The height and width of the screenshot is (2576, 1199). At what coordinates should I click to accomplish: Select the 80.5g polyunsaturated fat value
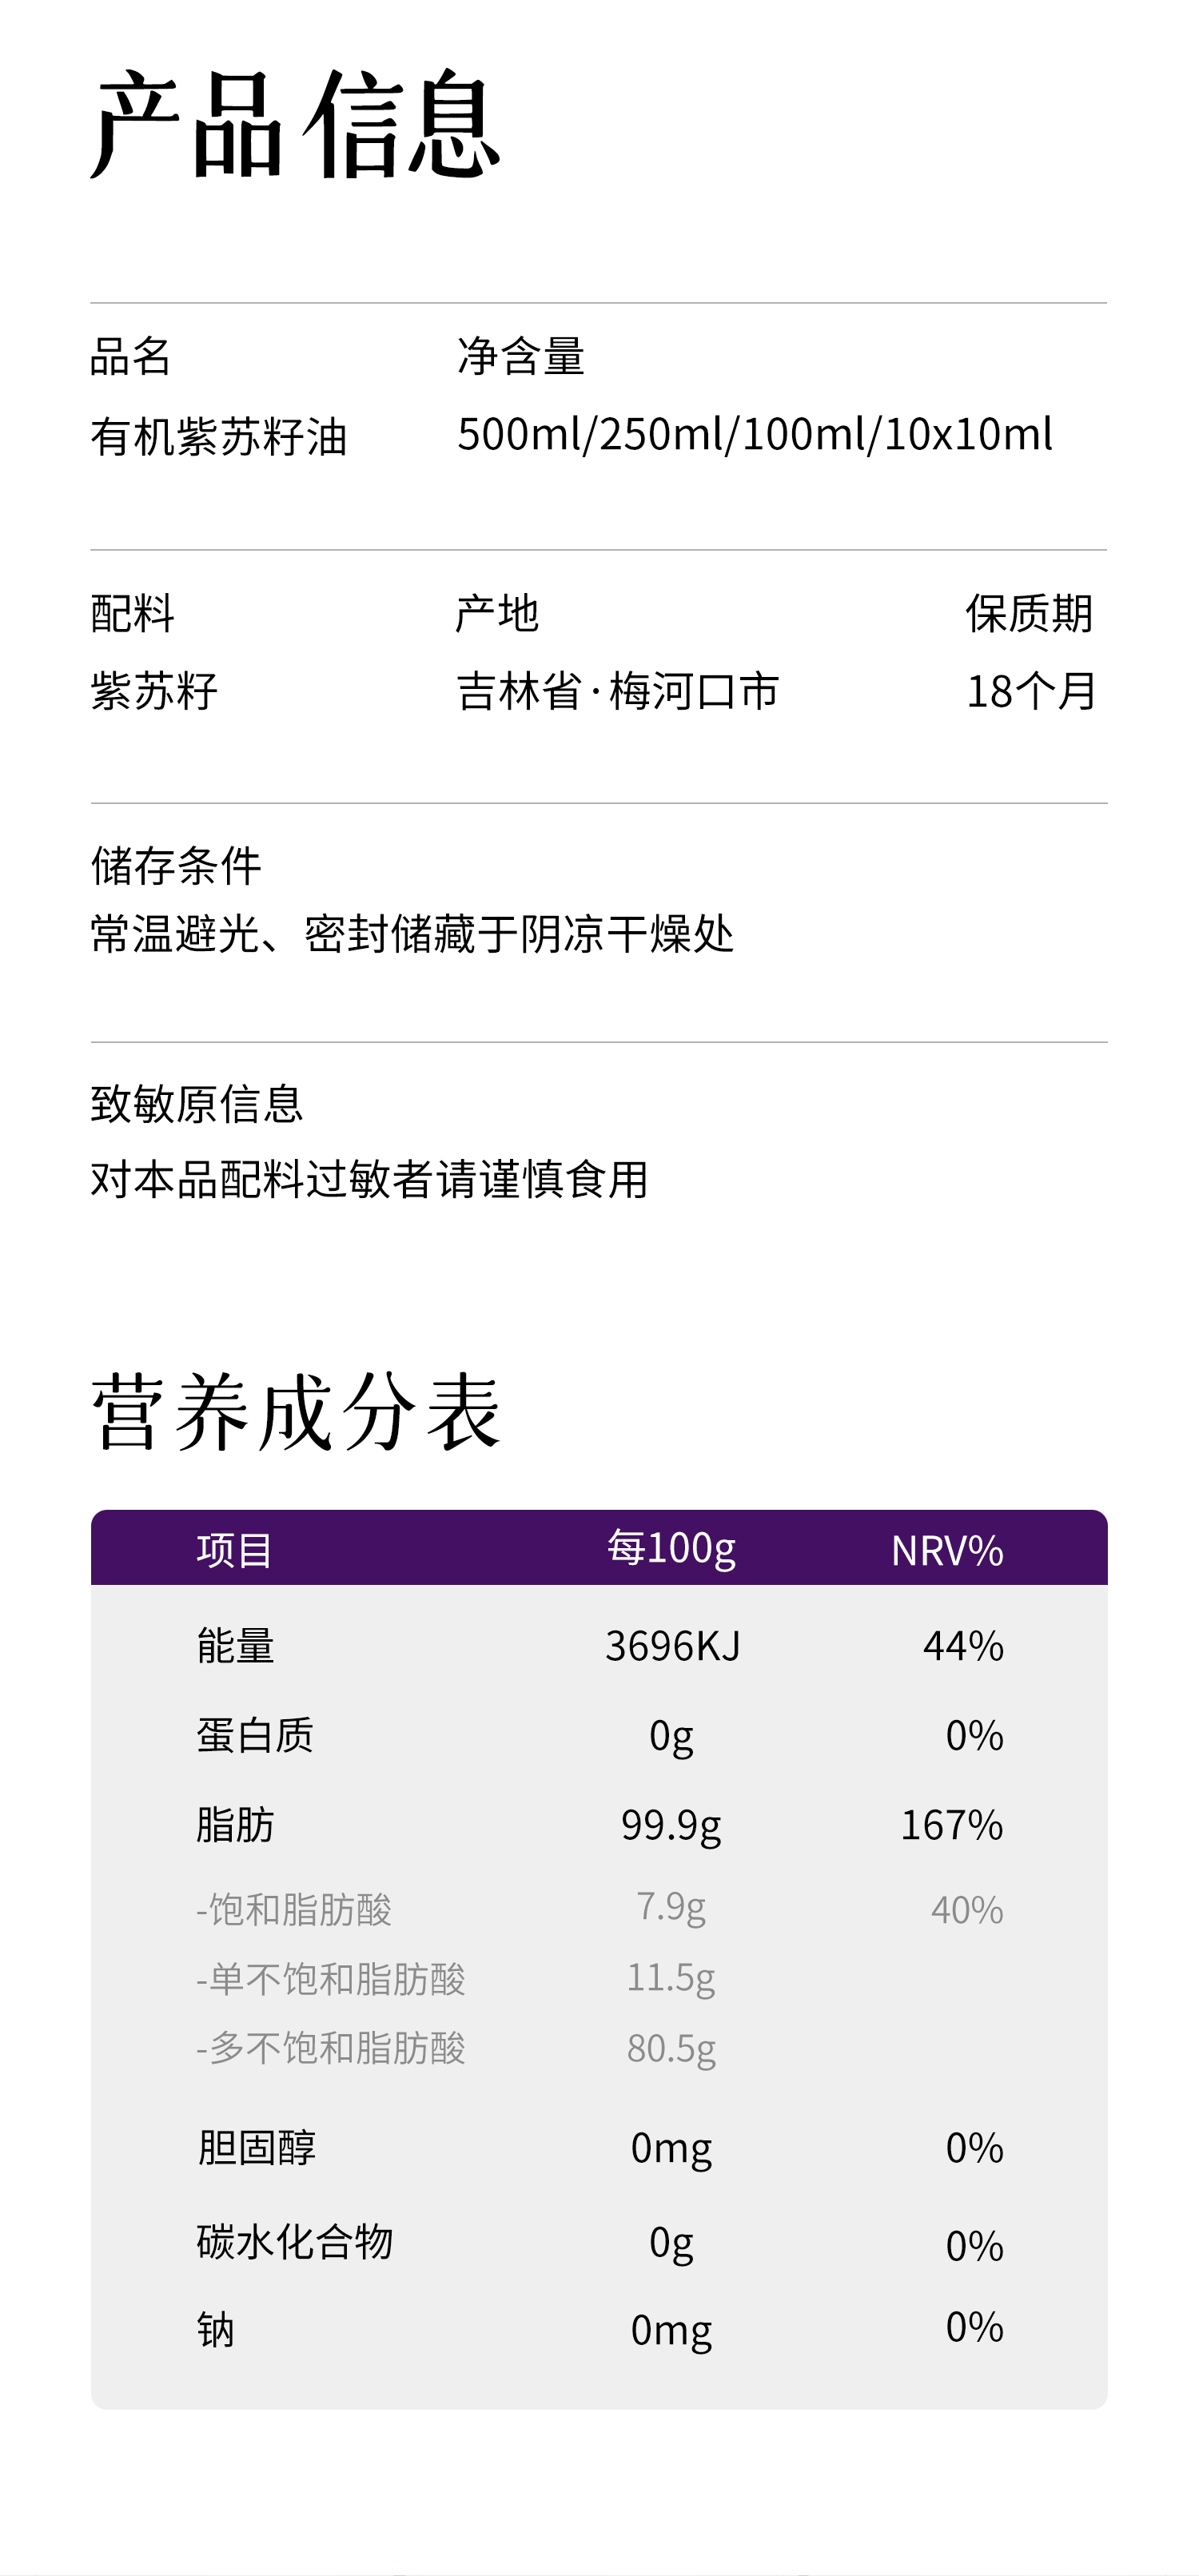pyautogui.click(x=671, y=2048)
